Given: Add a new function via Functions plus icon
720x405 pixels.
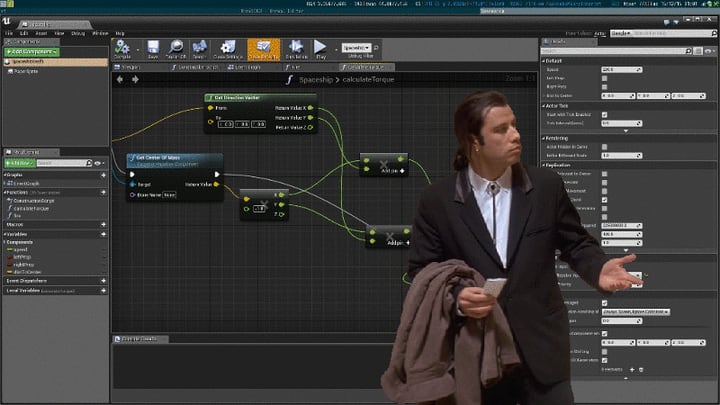Looking at the screenshot, I should click(103, 192).
